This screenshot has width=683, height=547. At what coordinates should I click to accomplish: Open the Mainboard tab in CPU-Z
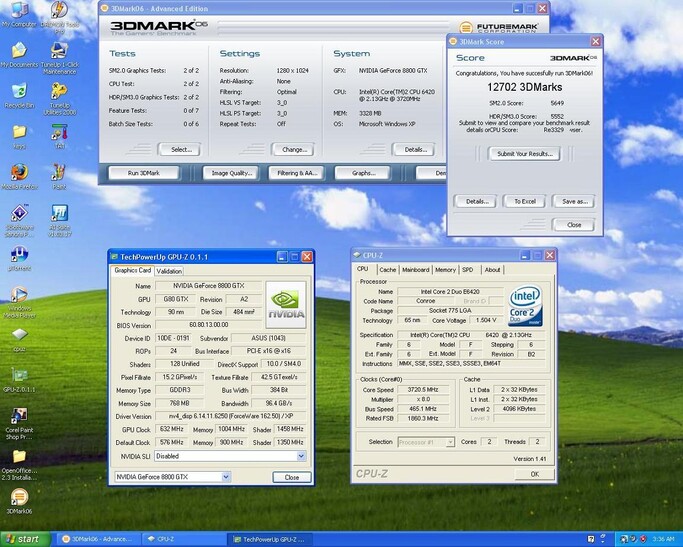[415, 270]
